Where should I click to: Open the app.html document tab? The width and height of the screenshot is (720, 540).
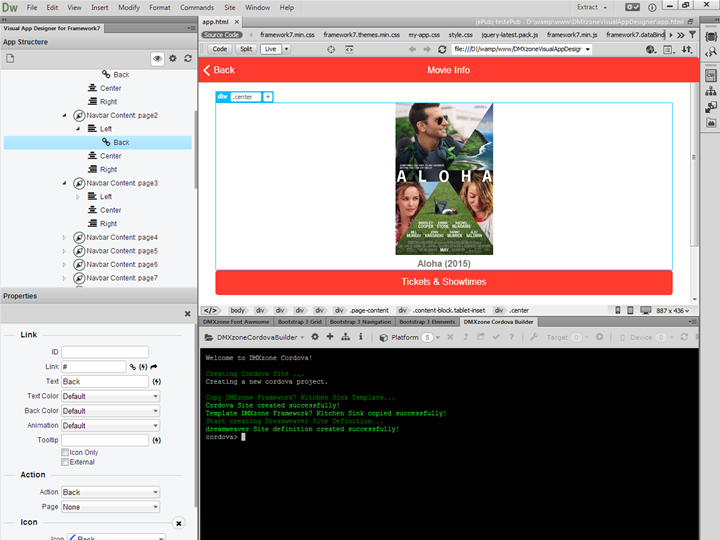coord(215,22)
